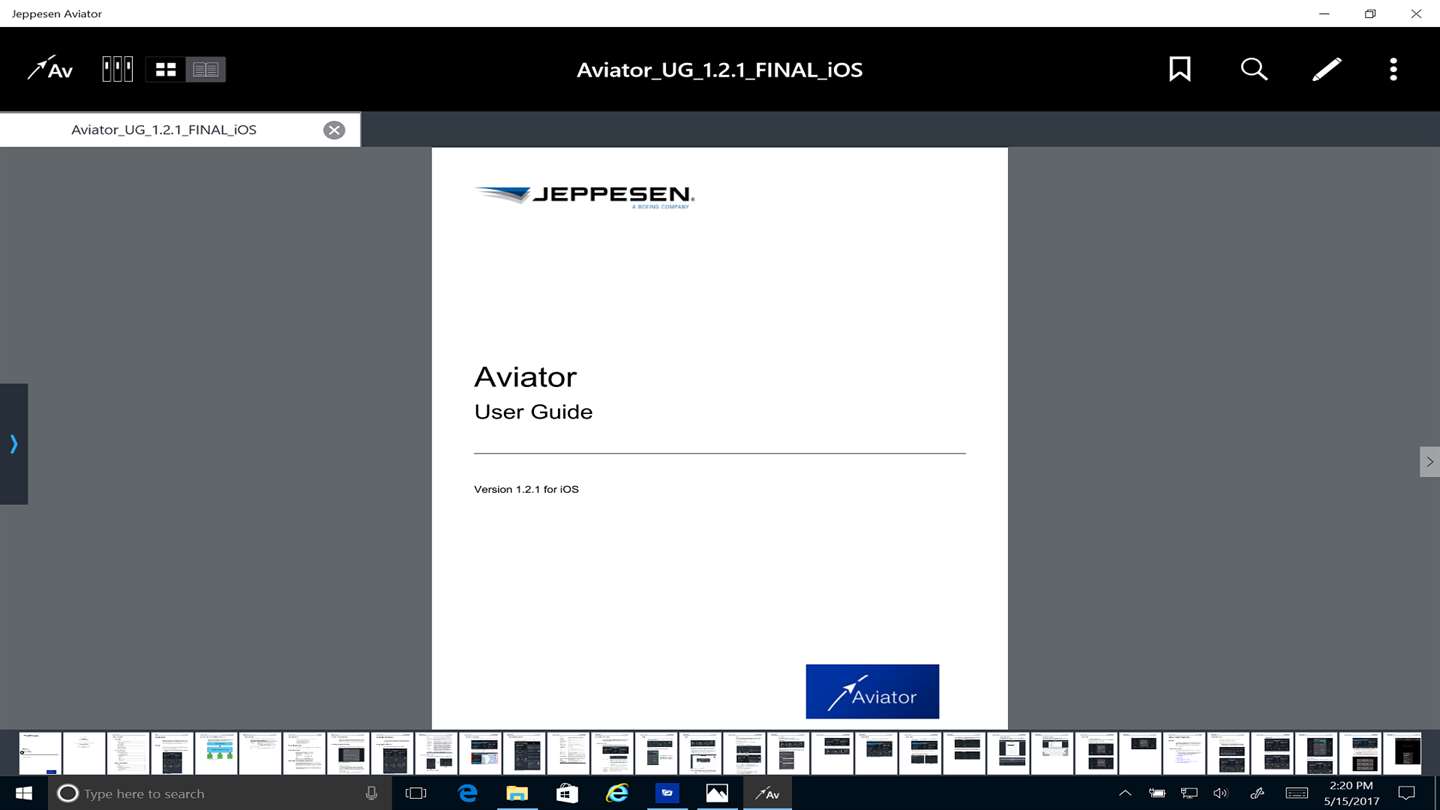Click the "Version 1.2.1 for iOS" text
This screenshot has width=1440, height=810.
526,489
